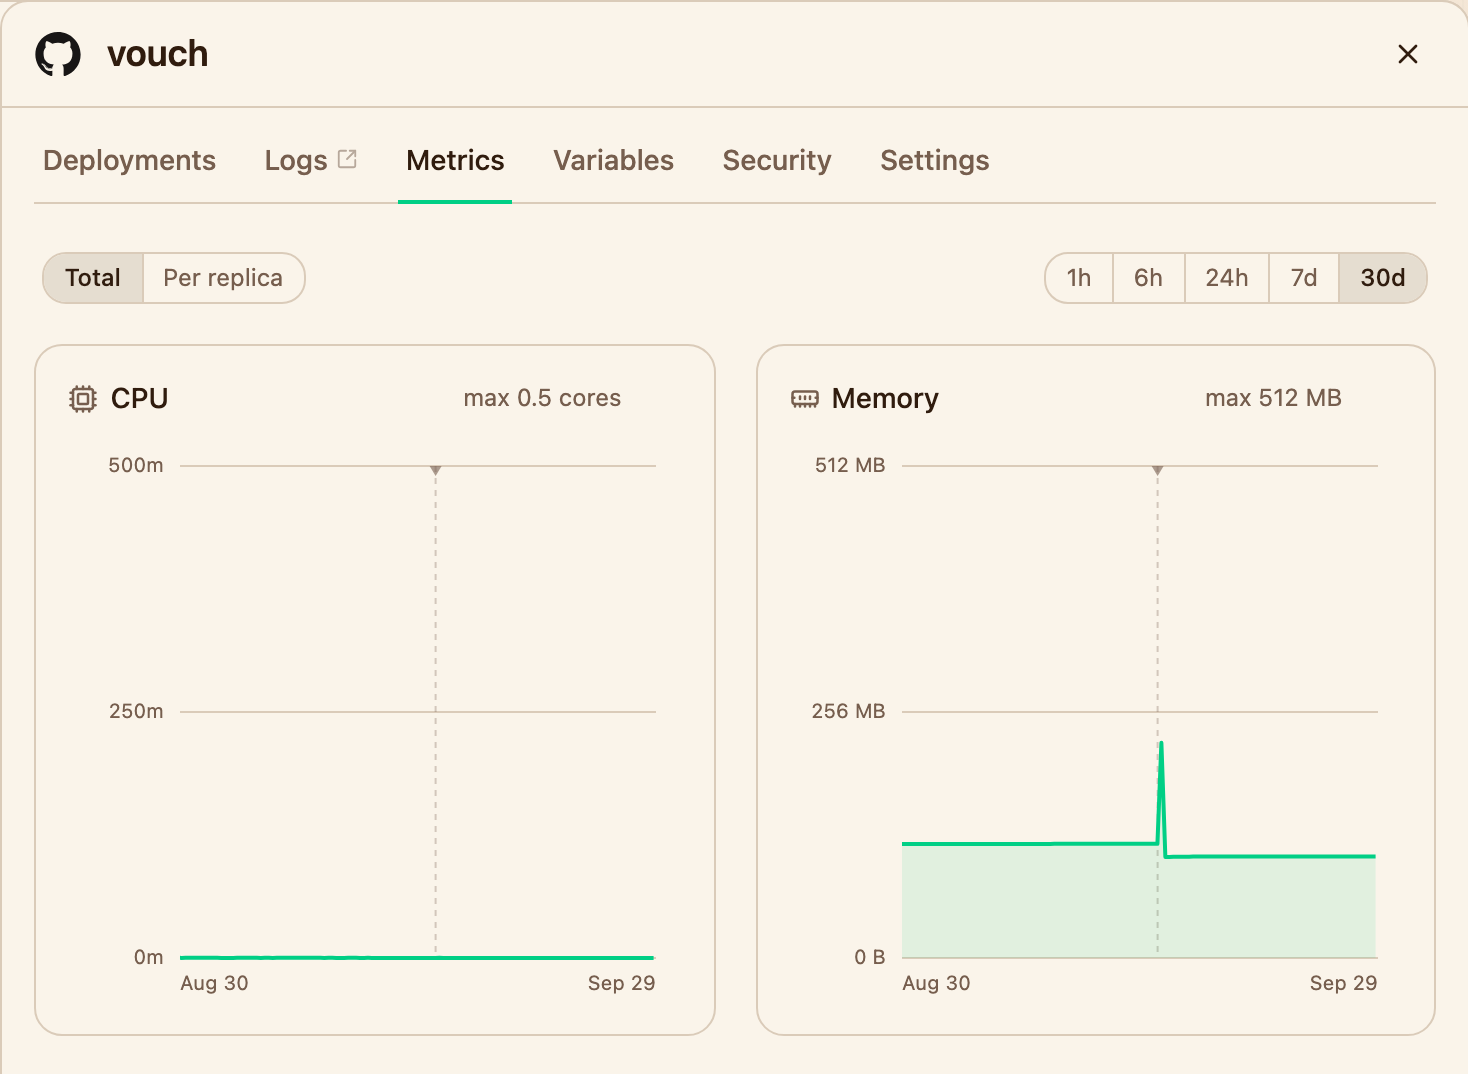Screen dimensions: 1468x1074
Task: Click the 'CPU' card heading
Action: (x=140, y=398)
